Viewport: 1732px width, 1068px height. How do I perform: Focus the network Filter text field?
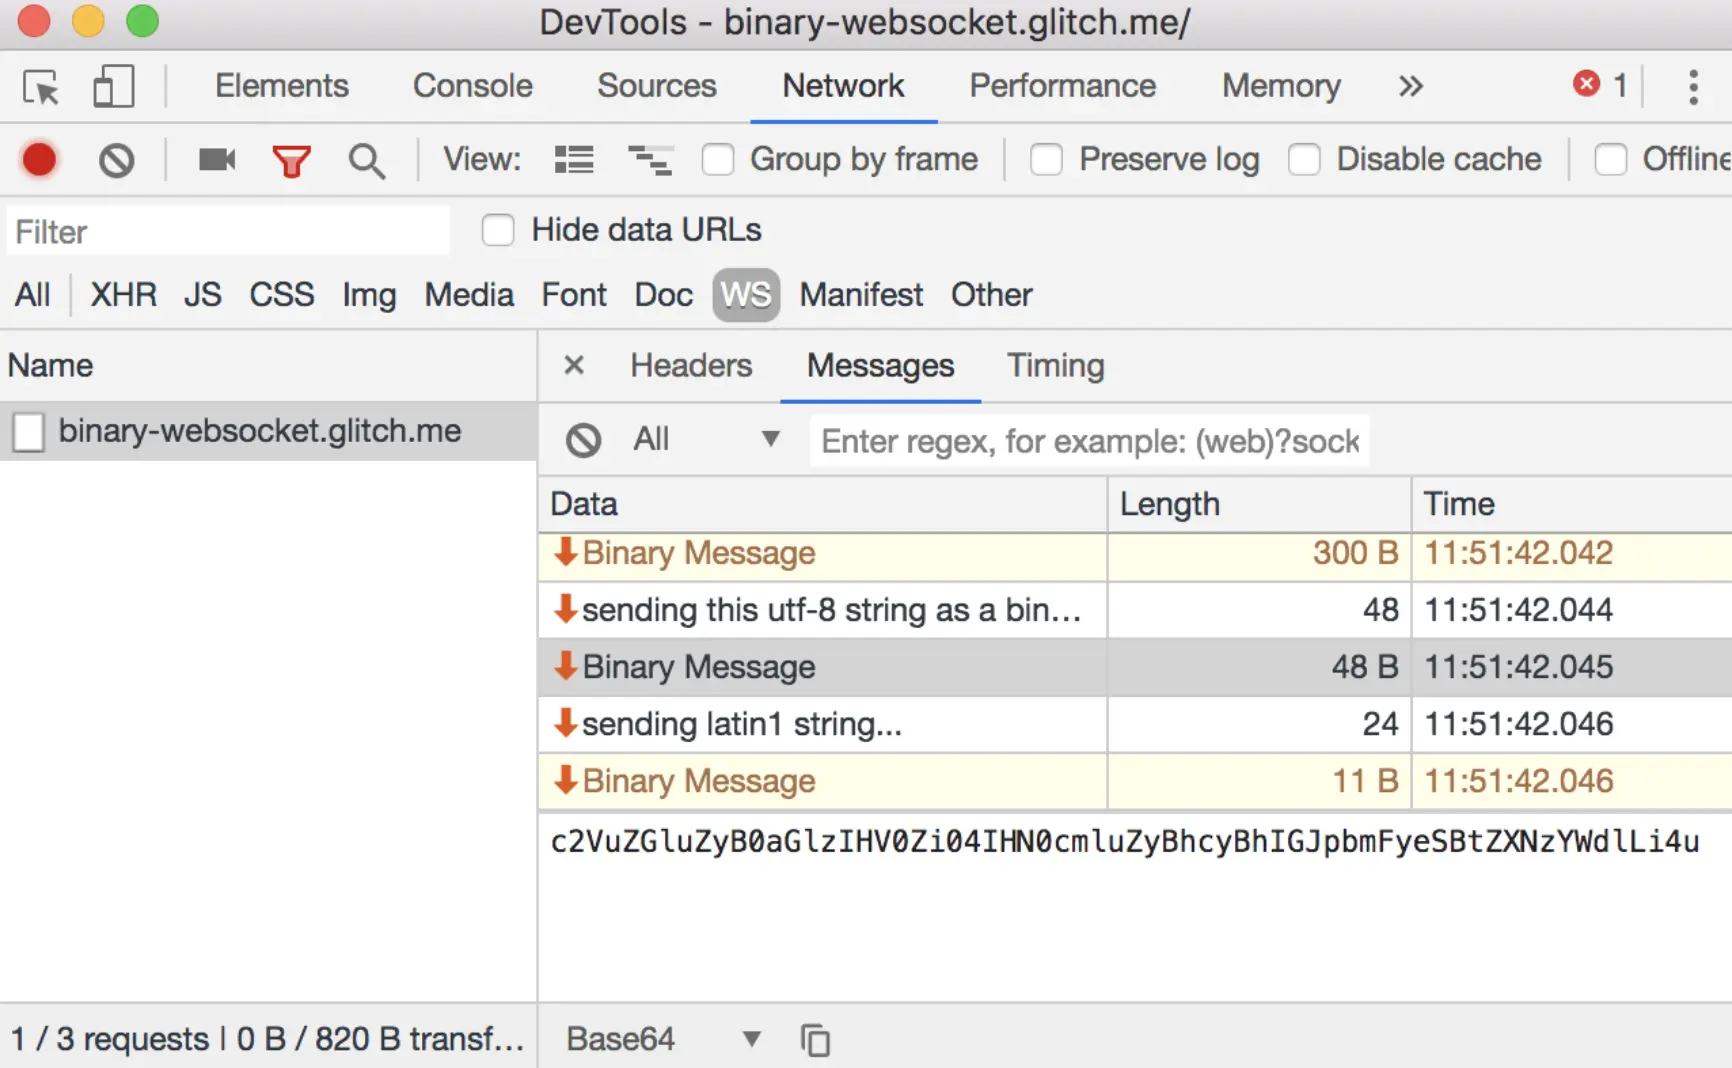tap(228, 231)
